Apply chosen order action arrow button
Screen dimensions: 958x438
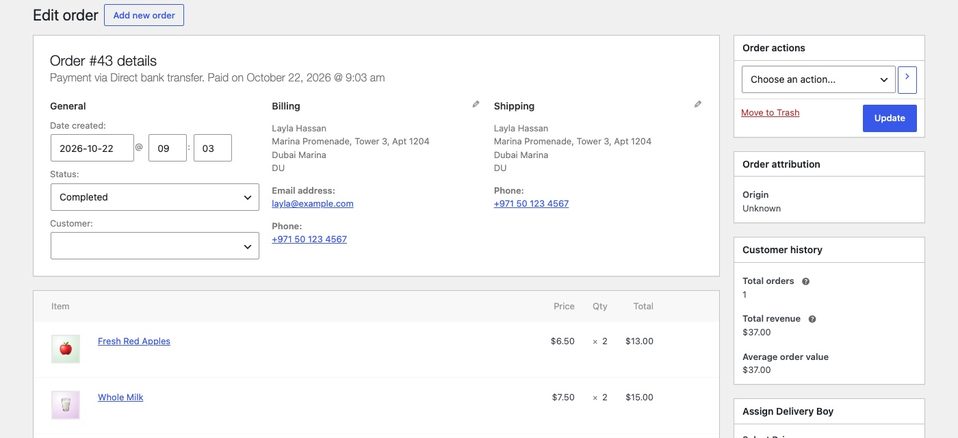click(907, 79)
